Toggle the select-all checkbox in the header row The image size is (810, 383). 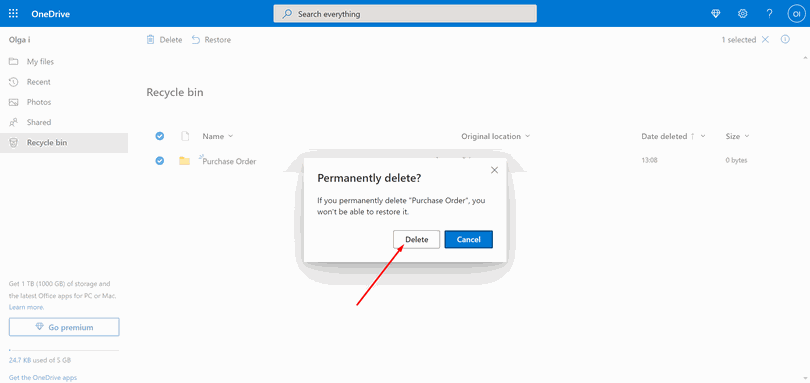pyautogui.click(x=160, y=136)
